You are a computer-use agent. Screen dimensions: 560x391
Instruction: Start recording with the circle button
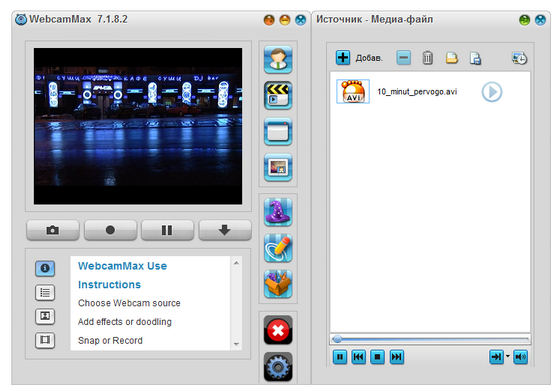[110, 230]
